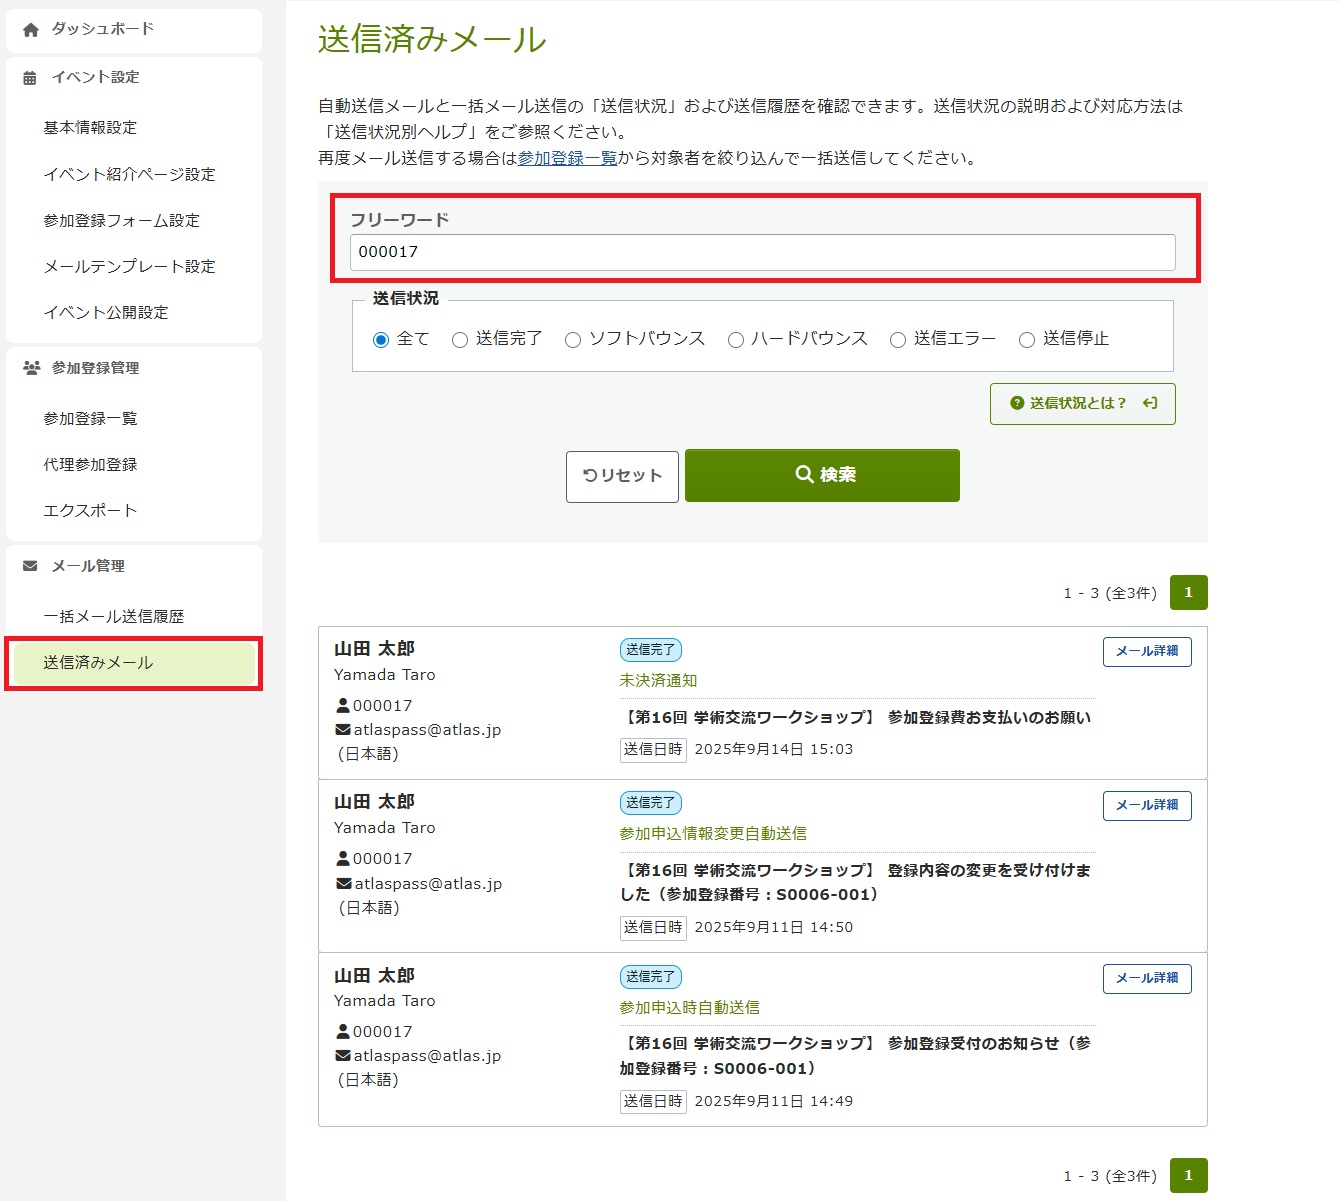
Task: Go to メールテンプレート設定 in sidebar
Action: 129,267
